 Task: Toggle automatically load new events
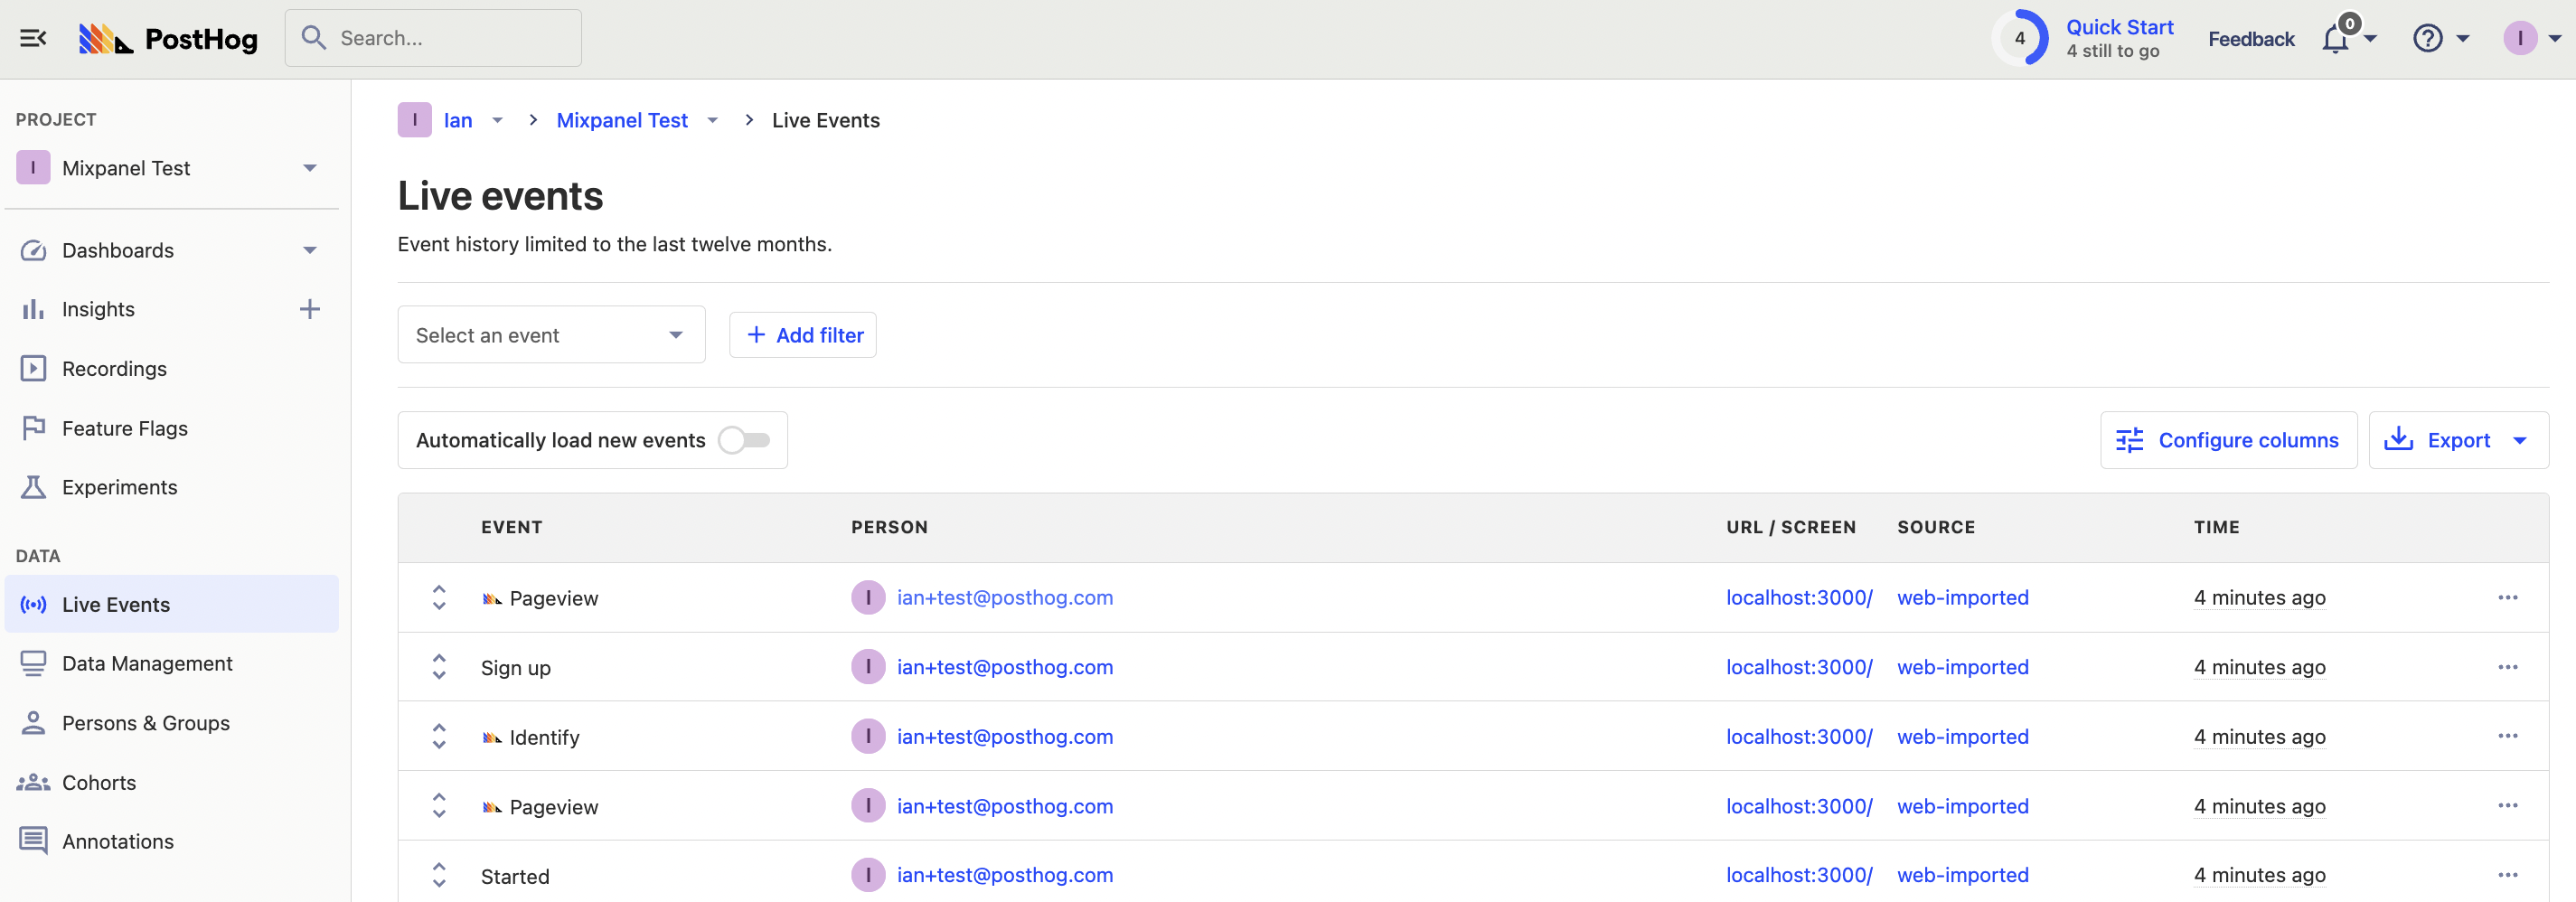click(744, 440)
